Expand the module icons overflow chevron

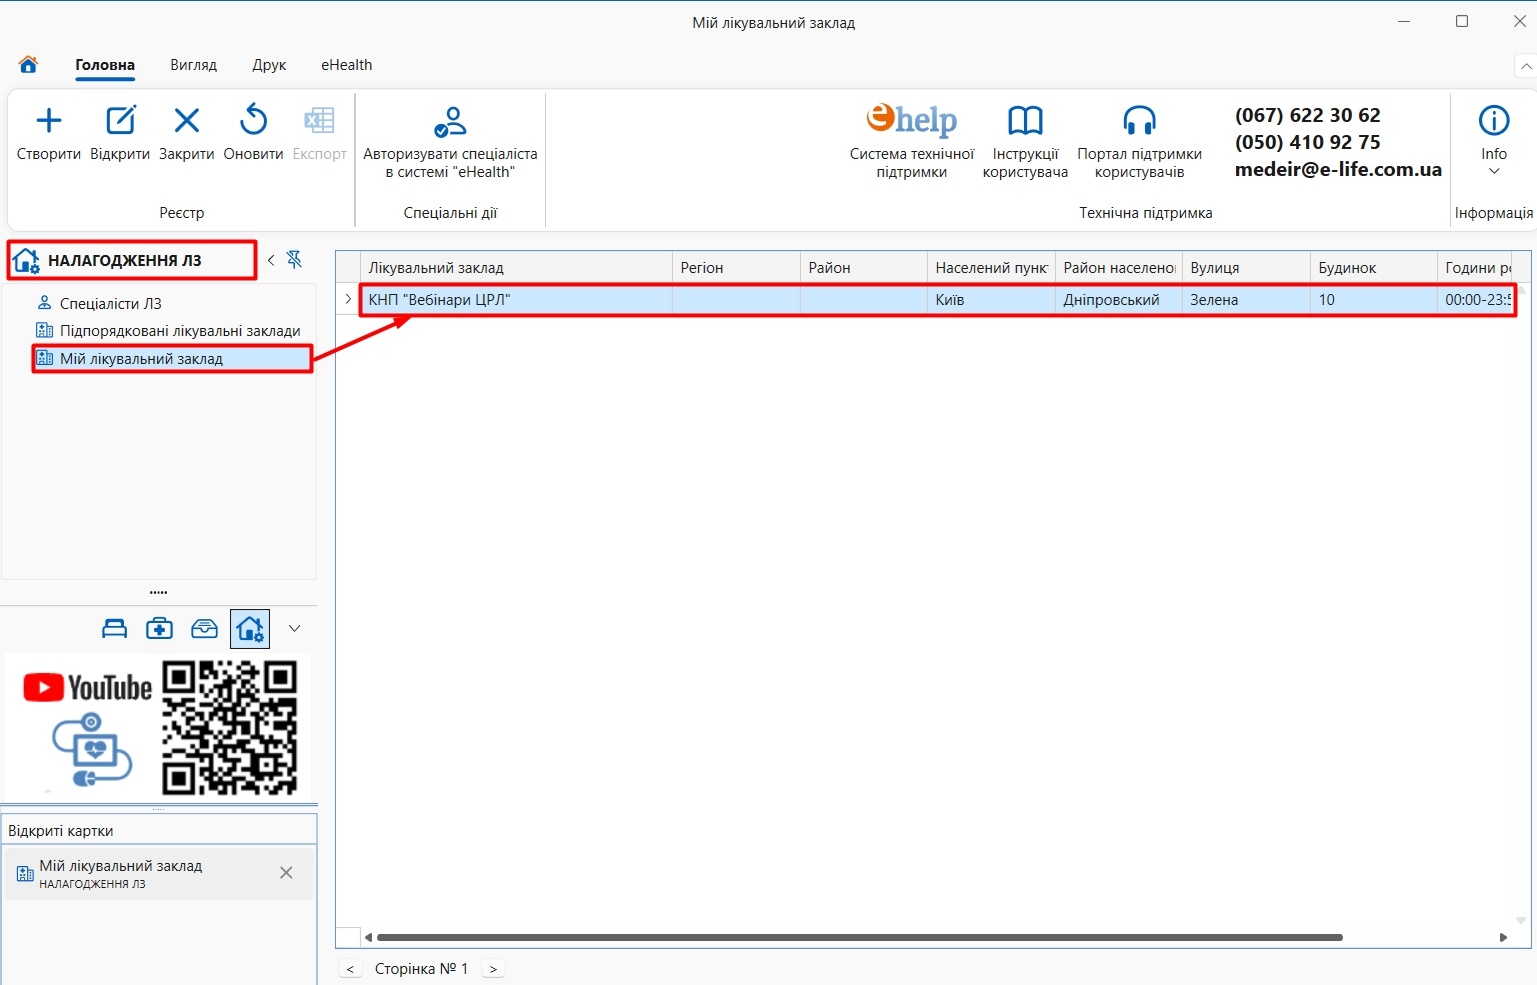[x=294, y=629]
